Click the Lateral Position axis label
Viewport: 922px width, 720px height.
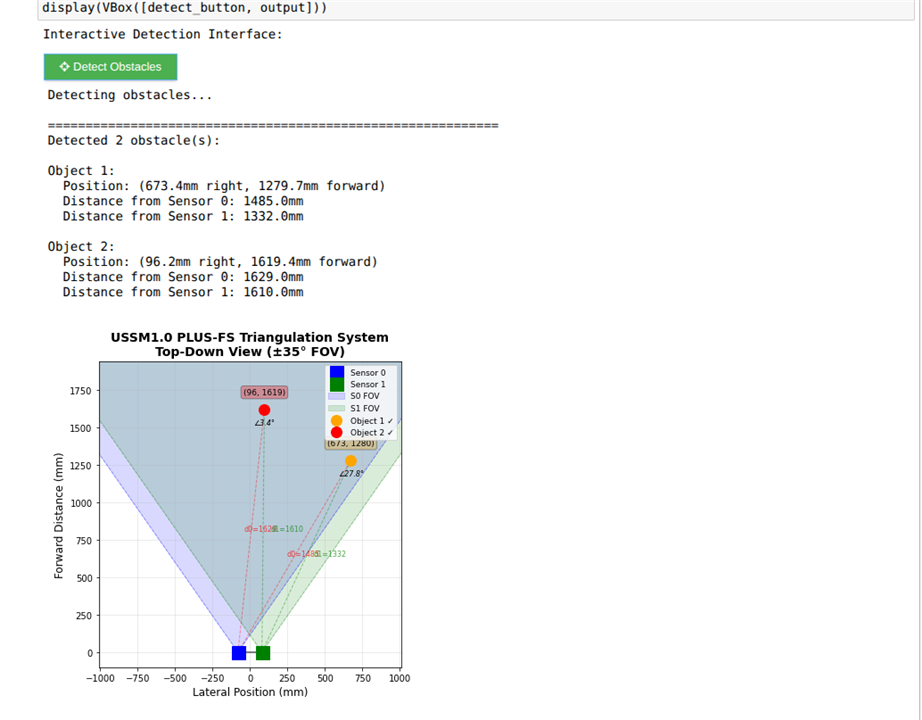[x=250, y=692]
